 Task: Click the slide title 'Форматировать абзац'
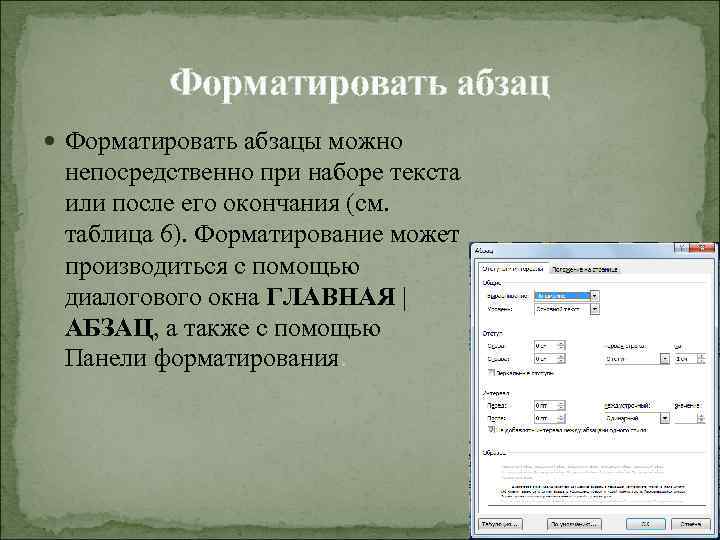pos(360,84)
